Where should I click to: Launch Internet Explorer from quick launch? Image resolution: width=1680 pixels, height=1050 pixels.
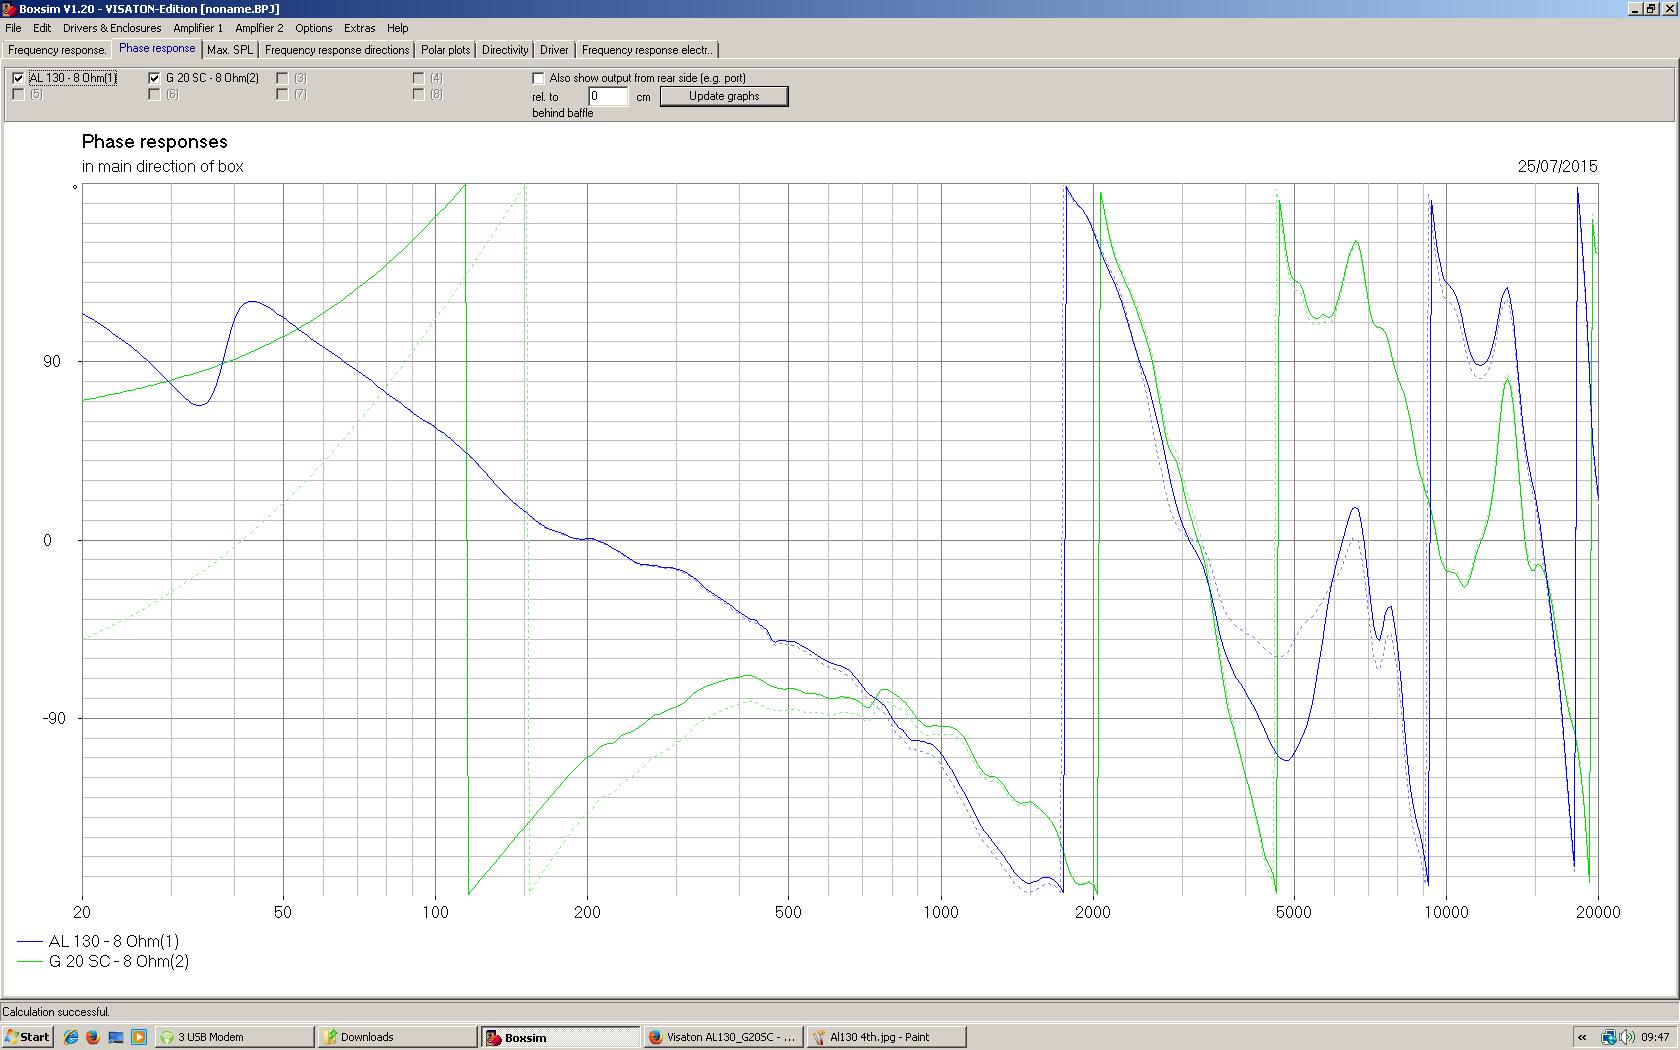[71, 1037]
